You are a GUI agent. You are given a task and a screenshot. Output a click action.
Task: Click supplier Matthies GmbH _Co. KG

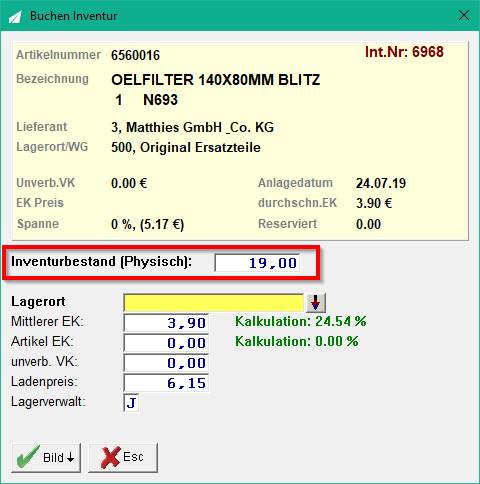coord(192,127)
